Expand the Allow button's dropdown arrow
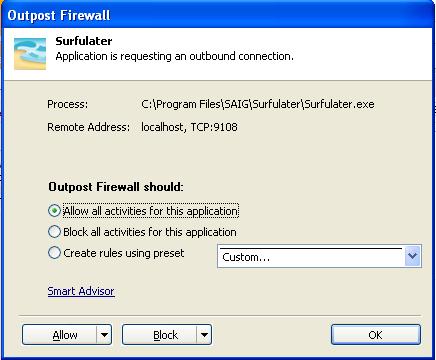The width and height of the screenshot is (436, 360). [x=104, y=335]
